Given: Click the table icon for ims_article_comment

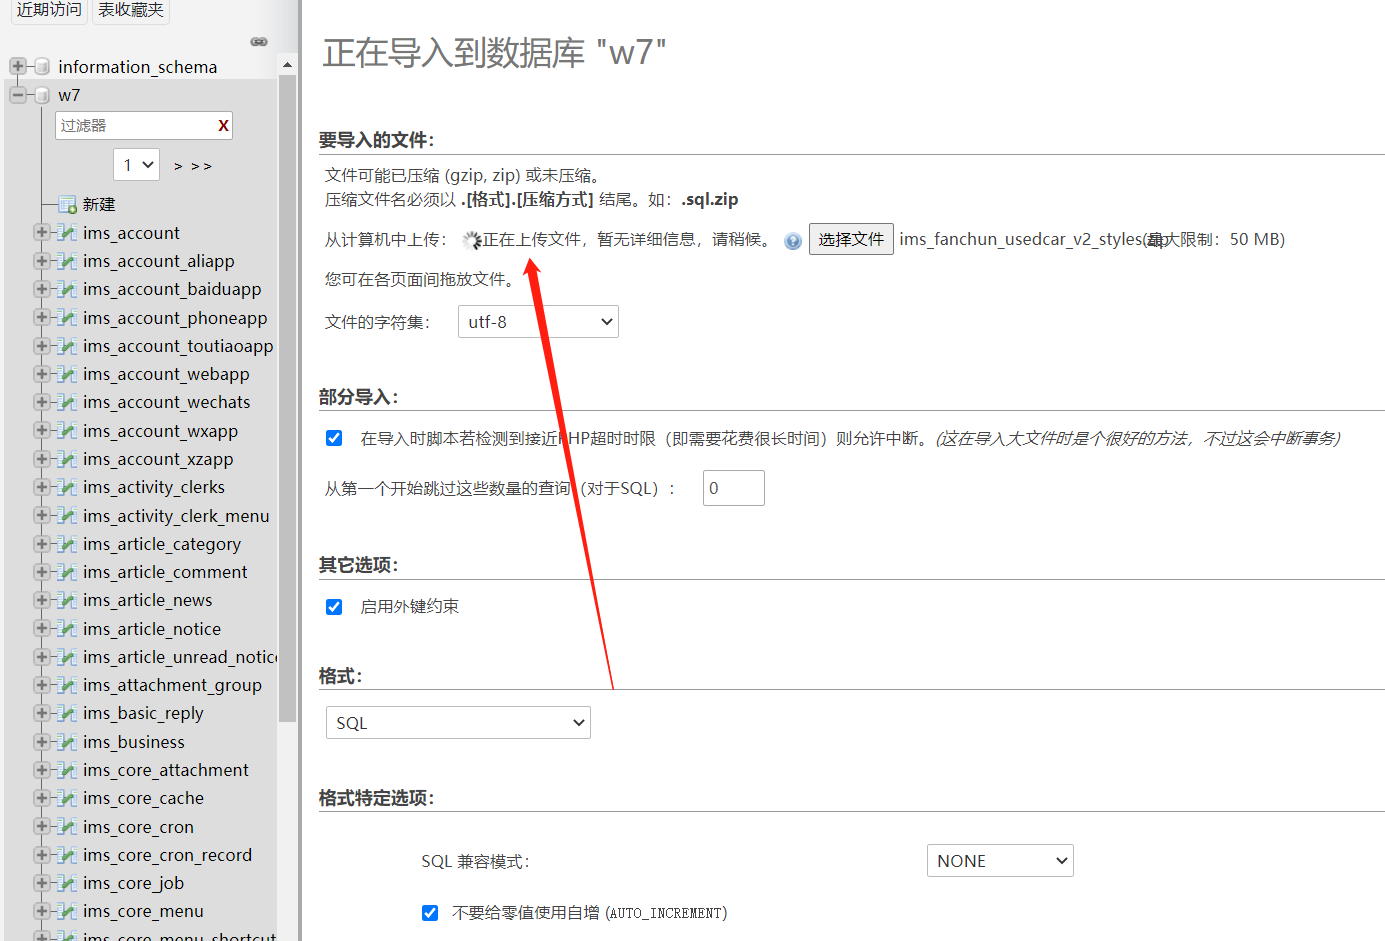Looking at the screenshot, I should pos(68,572).
